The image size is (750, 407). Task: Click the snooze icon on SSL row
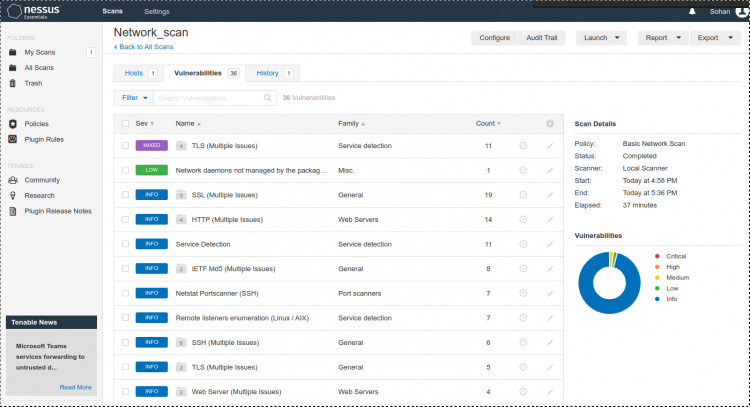523,195
